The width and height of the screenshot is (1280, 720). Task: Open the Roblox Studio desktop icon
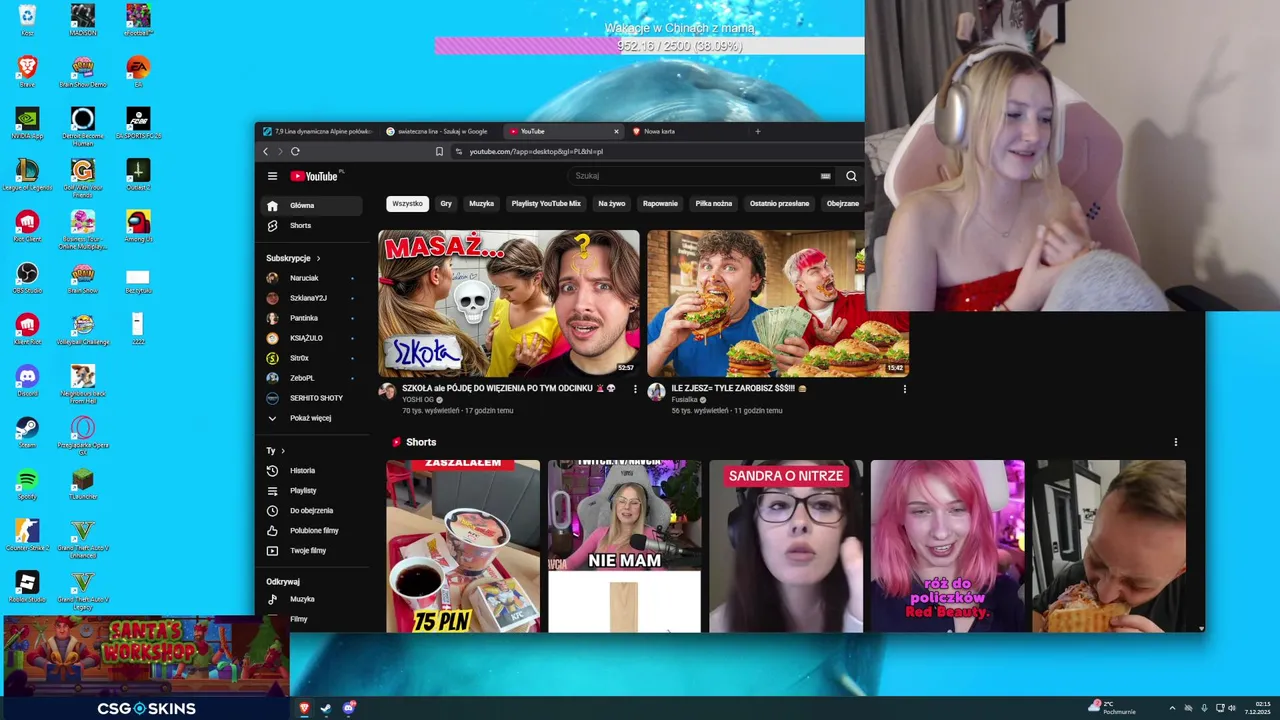[x=27, y=588]
